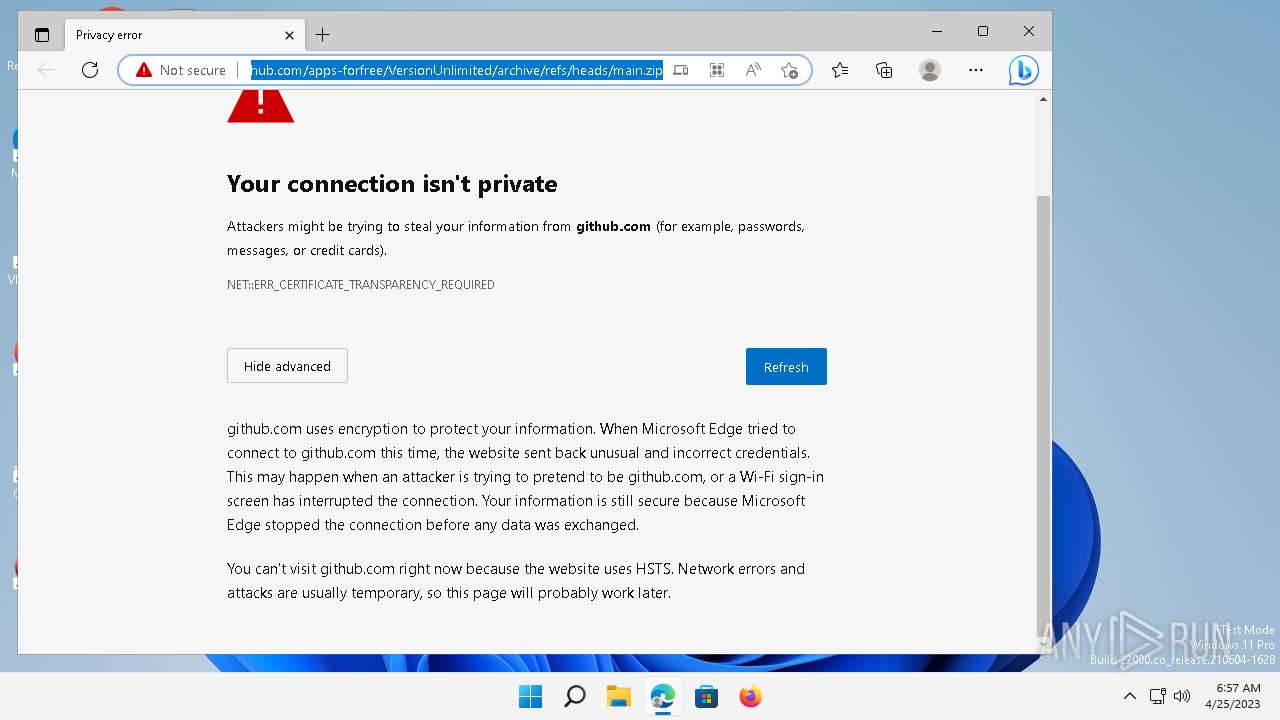Viewport: 1280px width, 720px height.
Task: Click the github.com URL address field
Action: pos(456,70)
